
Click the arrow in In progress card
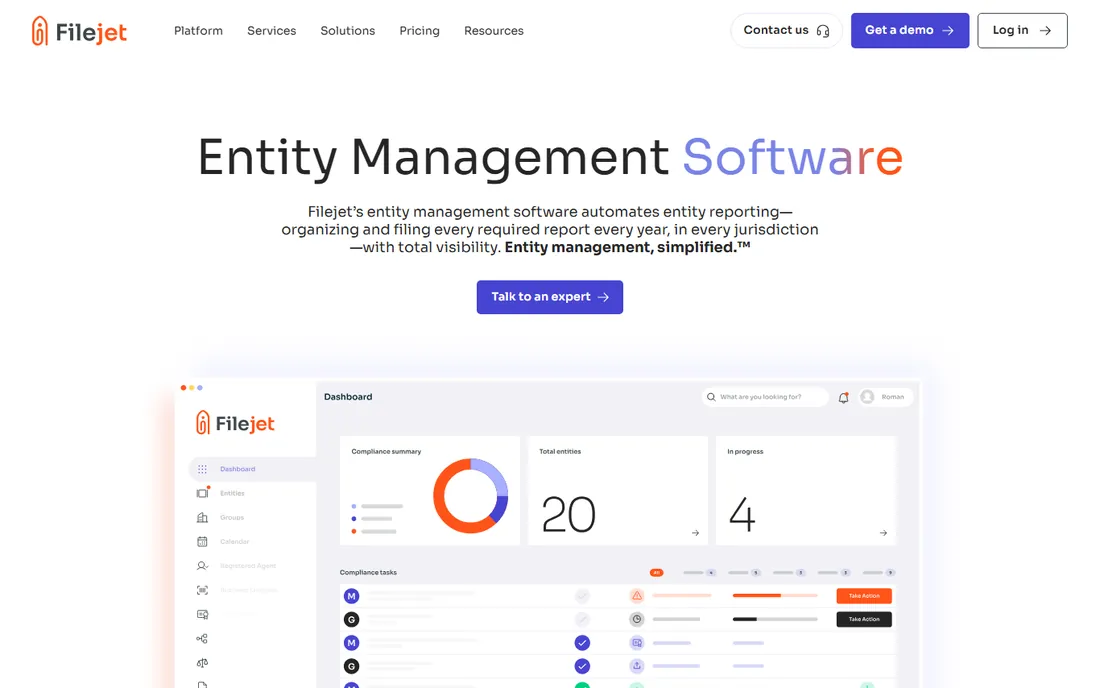pos(883,533)
